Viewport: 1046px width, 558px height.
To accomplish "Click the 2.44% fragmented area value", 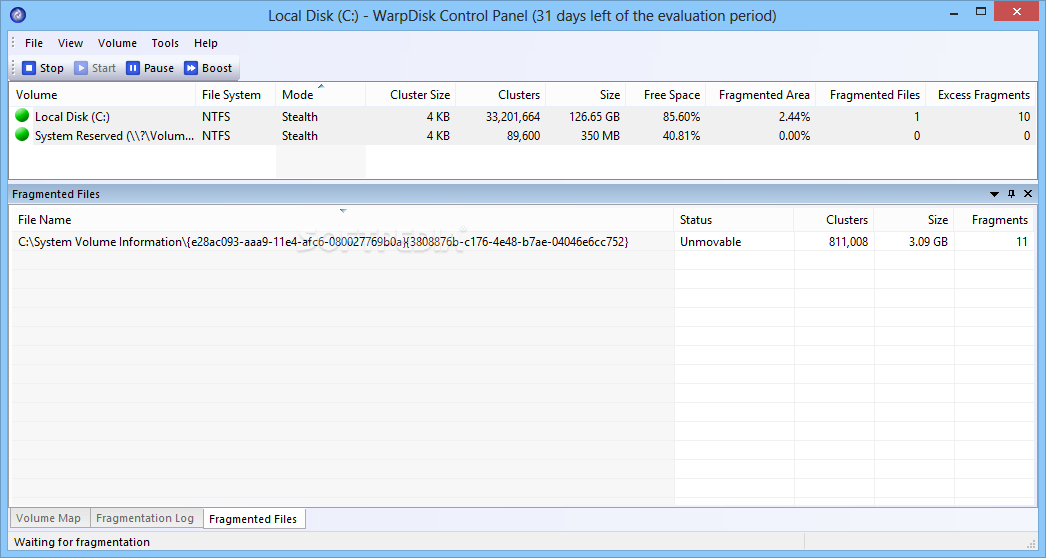I will click(x=795, y=116).
